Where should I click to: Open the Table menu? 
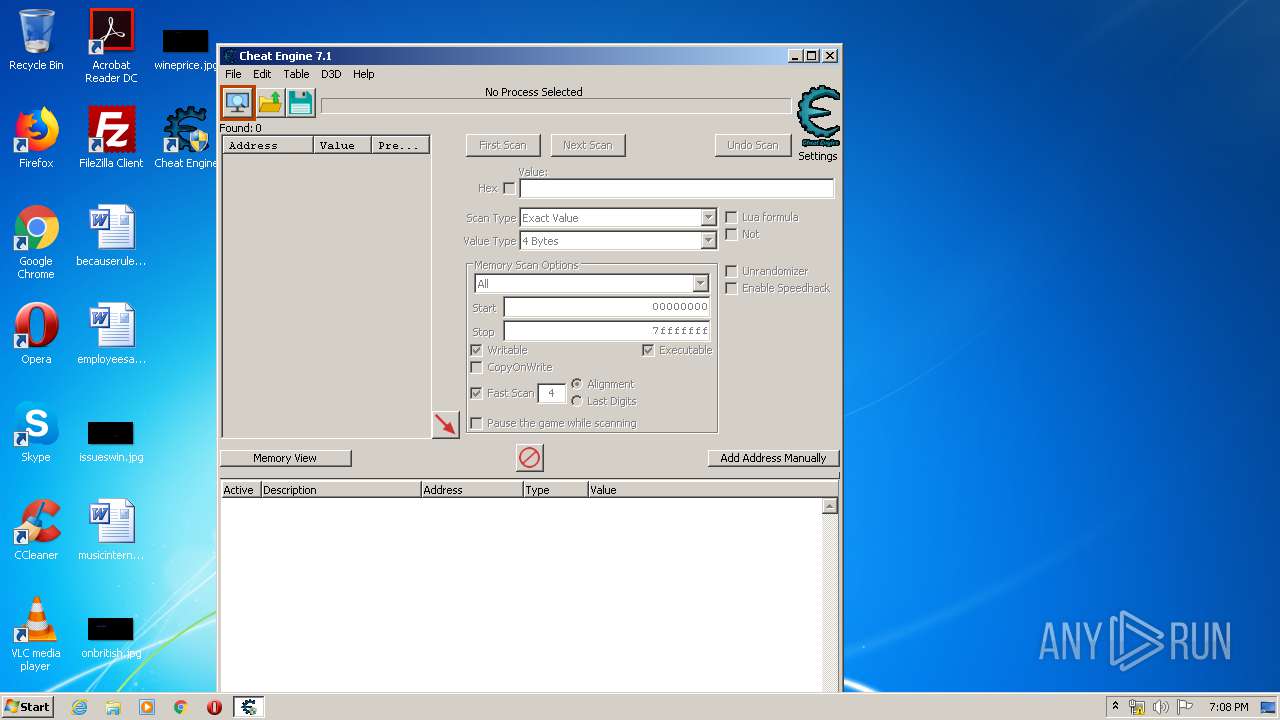[296, 74]
